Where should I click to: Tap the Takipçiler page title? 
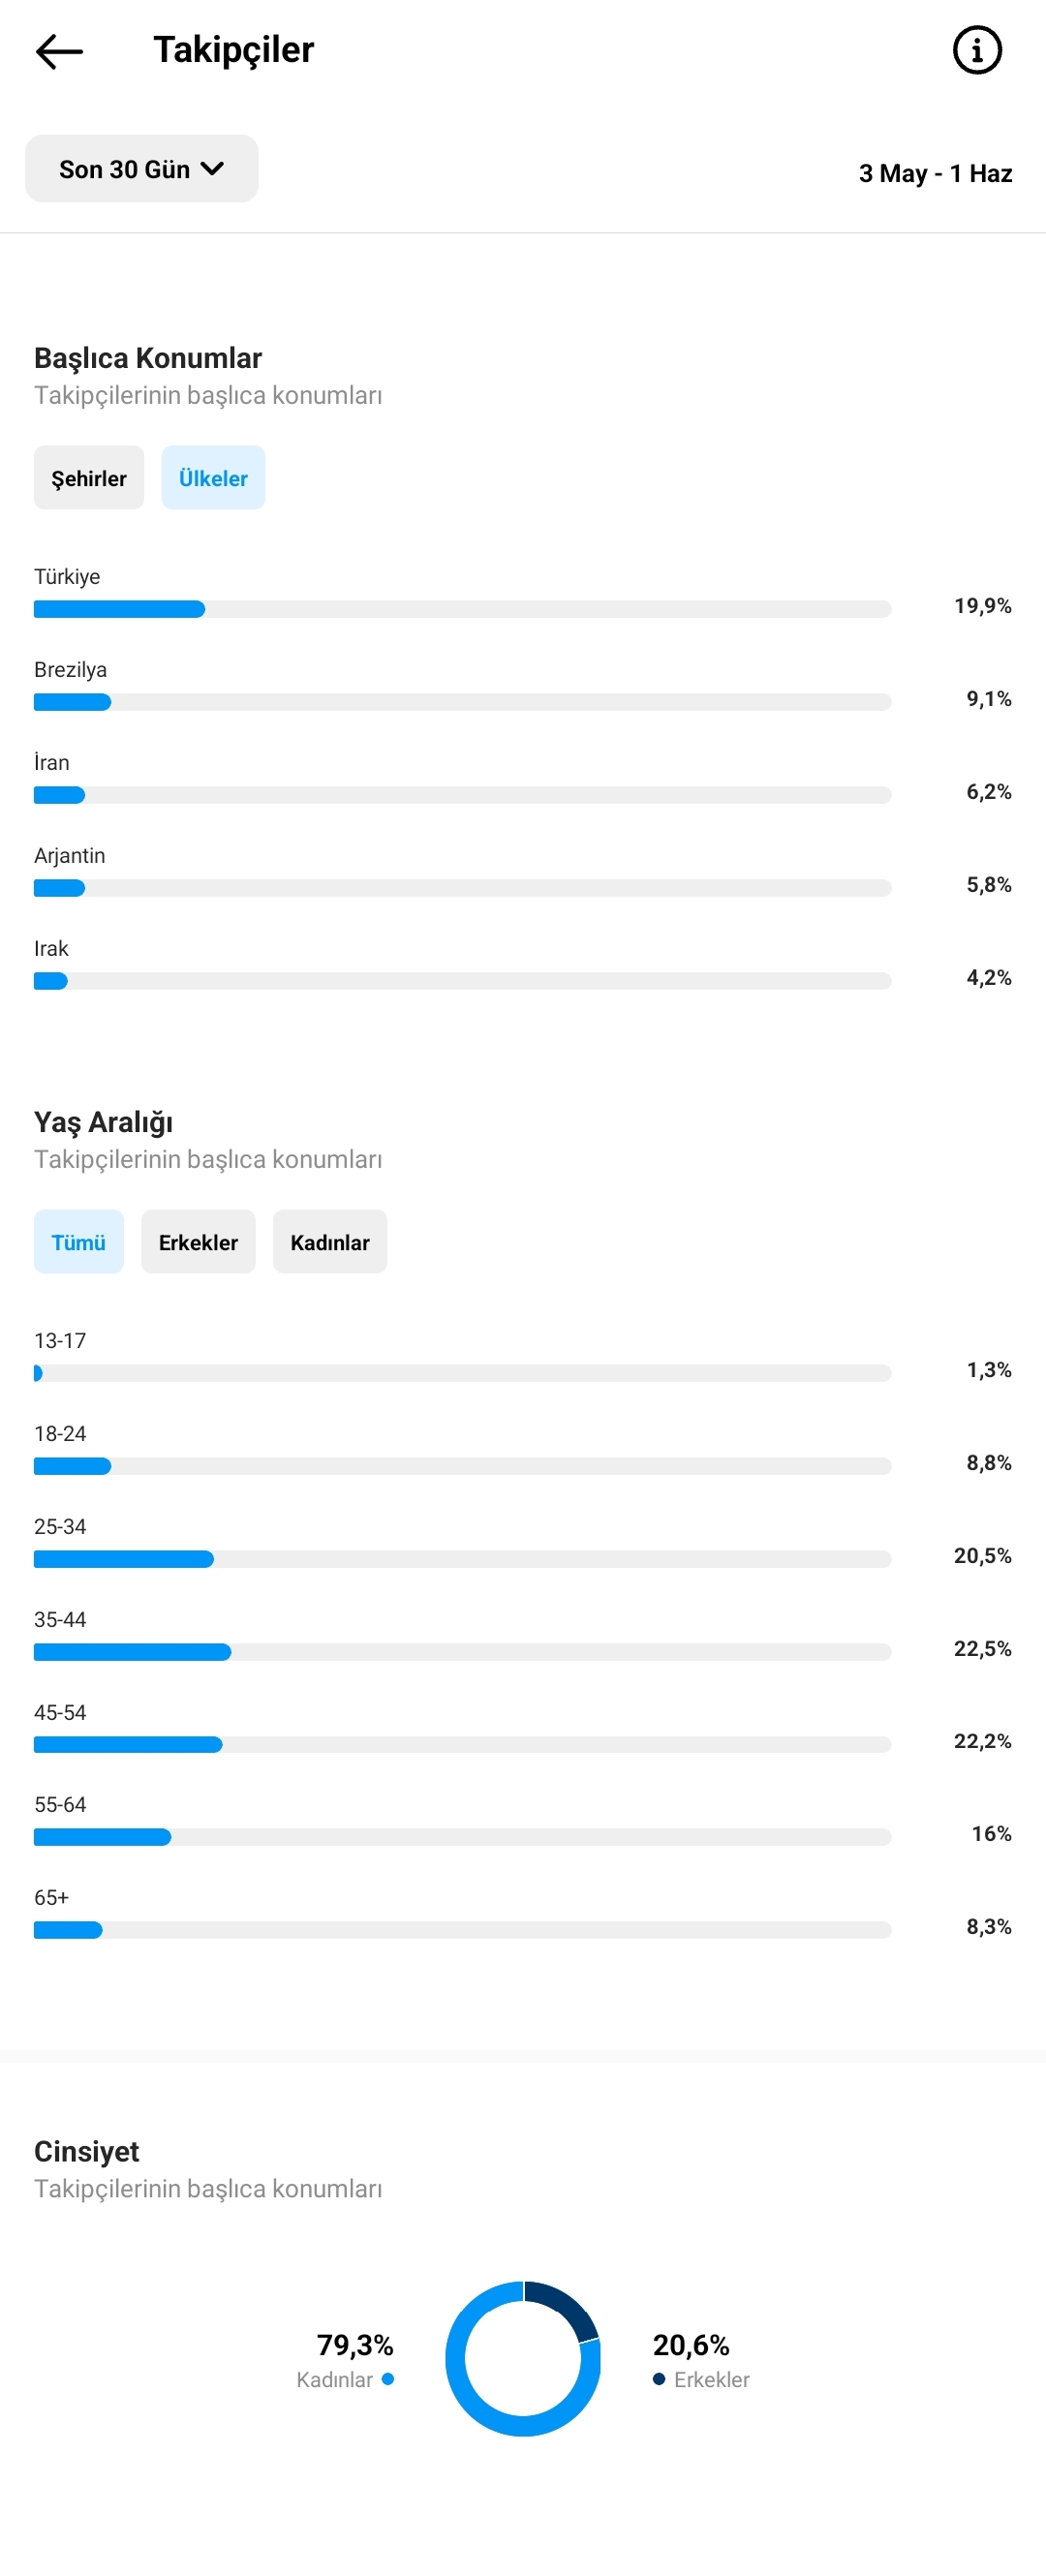234,50
